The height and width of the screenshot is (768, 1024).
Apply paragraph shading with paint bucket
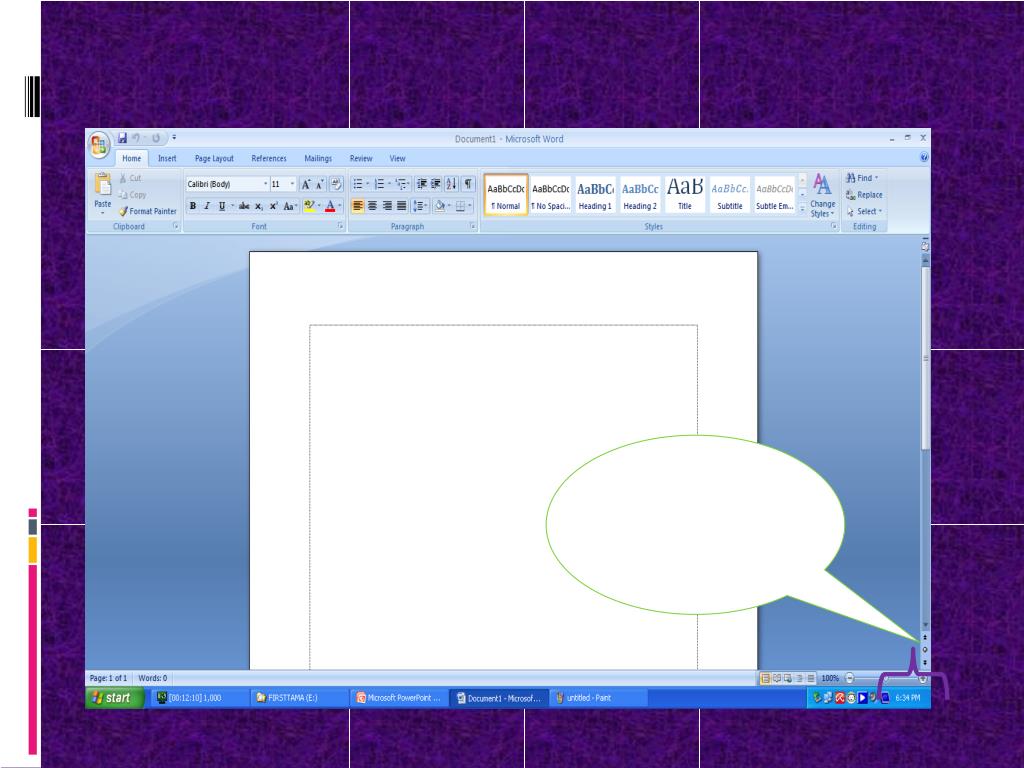click(x=440, y=206)
